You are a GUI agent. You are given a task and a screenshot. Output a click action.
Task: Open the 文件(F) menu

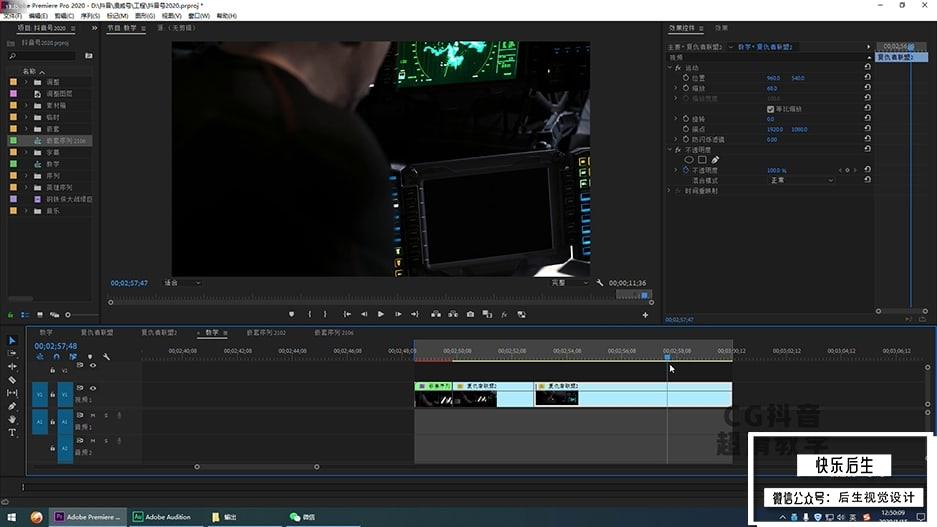coord(13,16)
